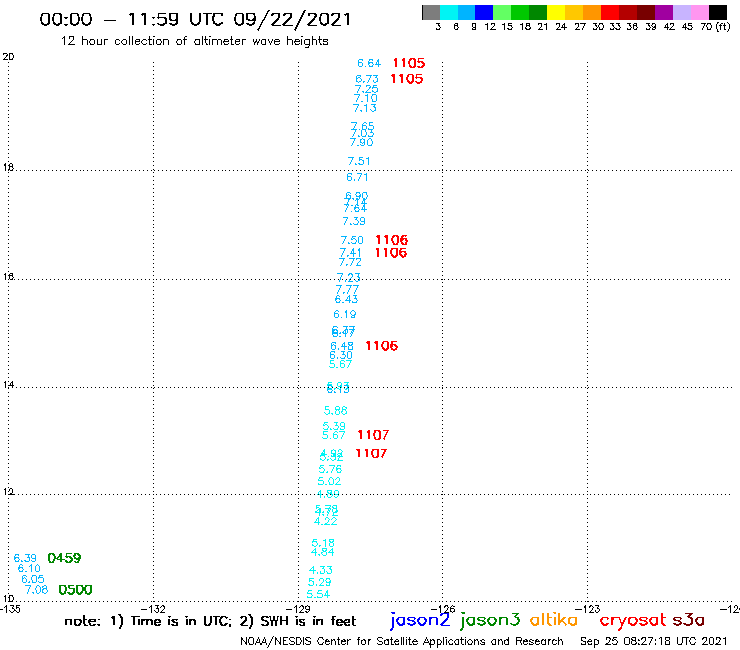Viewport: 740px width, 650px height.
Task: Select the longitude axis label -123
Action: click(x=589, y=609)
